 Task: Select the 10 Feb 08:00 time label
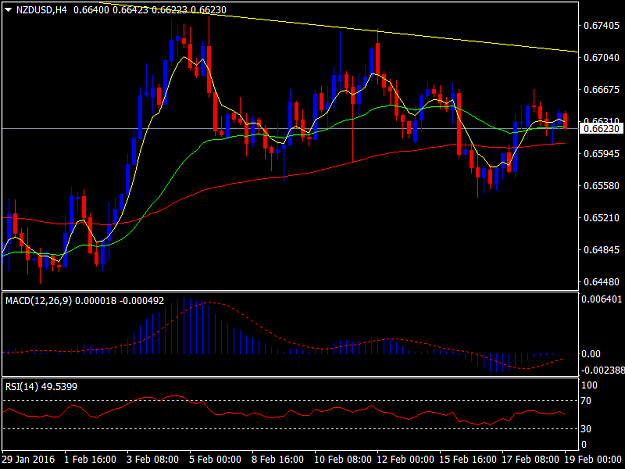coord(343,459)
